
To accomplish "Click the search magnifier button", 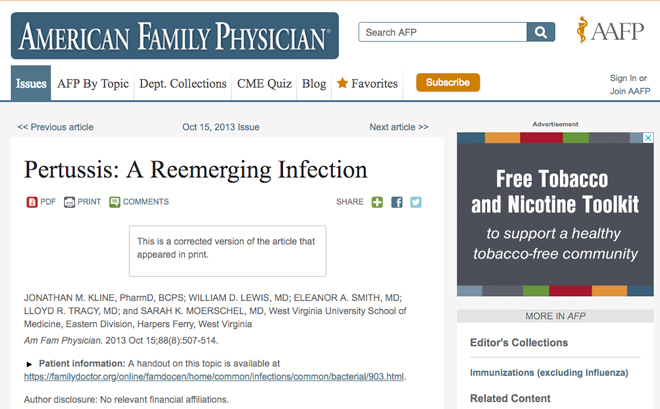I will pos(540,32).
